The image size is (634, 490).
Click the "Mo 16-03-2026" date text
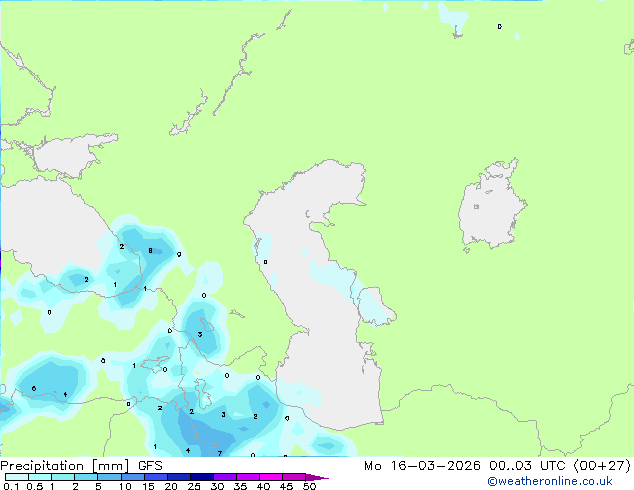coord(422,466)
